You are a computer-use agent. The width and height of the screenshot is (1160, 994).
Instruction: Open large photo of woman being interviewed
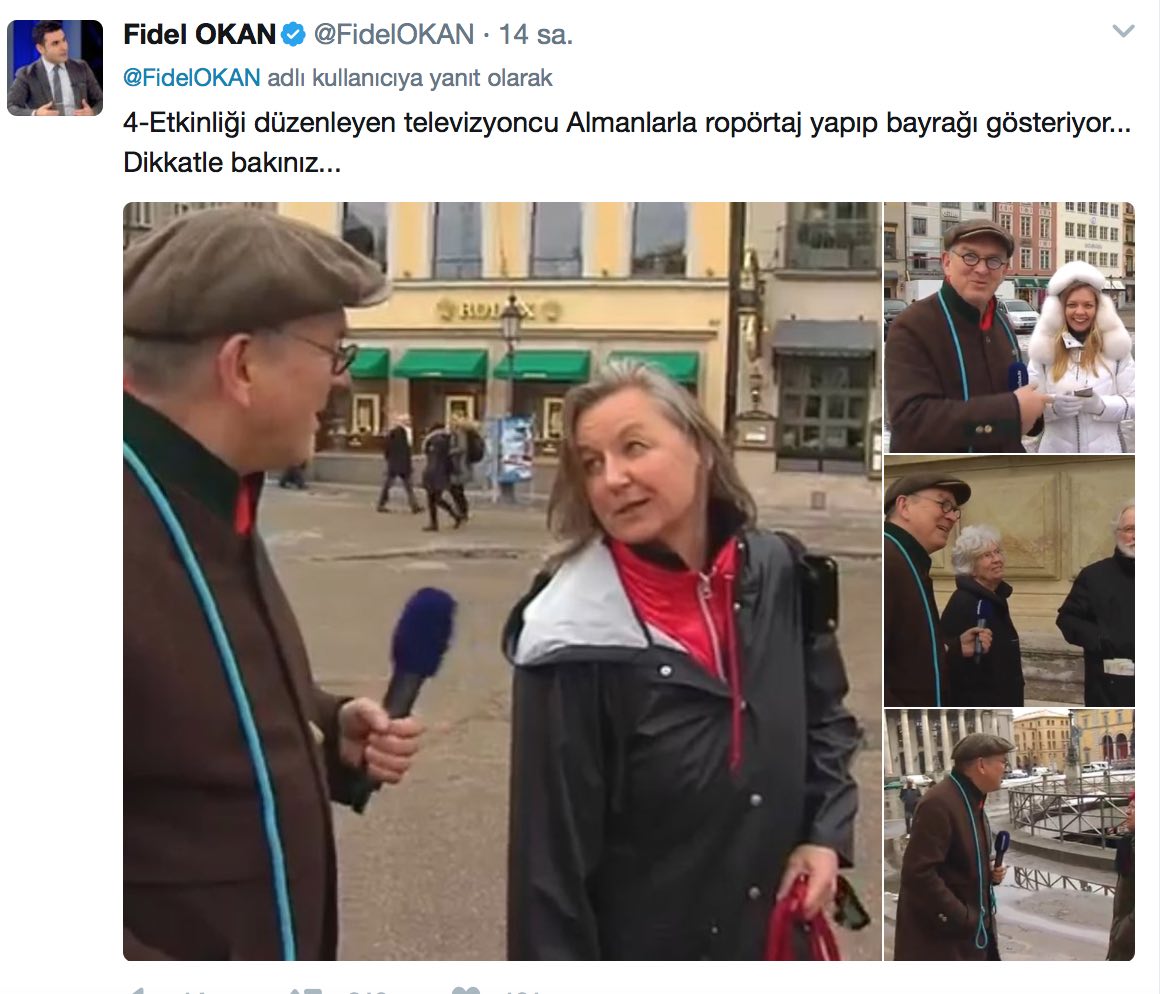502,581
